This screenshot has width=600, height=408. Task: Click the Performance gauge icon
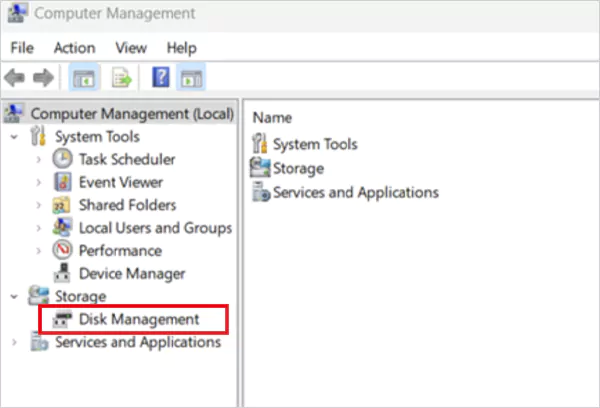pyautogui.click(x=62, y=250)
